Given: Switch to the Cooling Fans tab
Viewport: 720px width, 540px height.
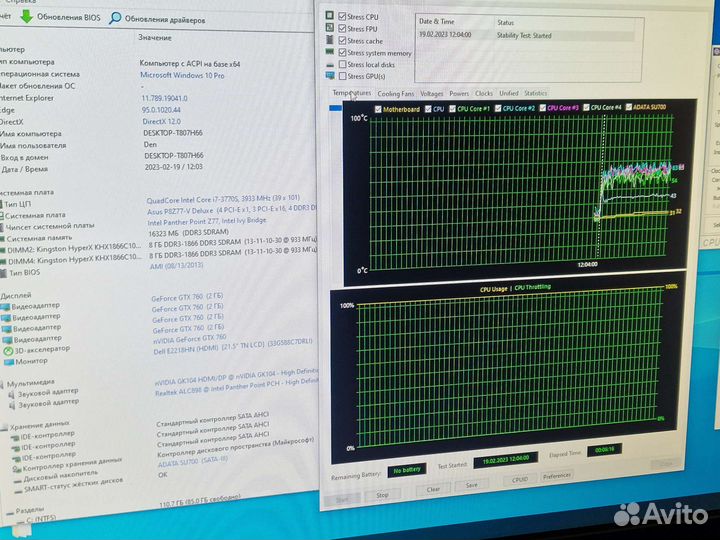Looking at the screenshot, I should pyautogui.click(x=395, y=94).
